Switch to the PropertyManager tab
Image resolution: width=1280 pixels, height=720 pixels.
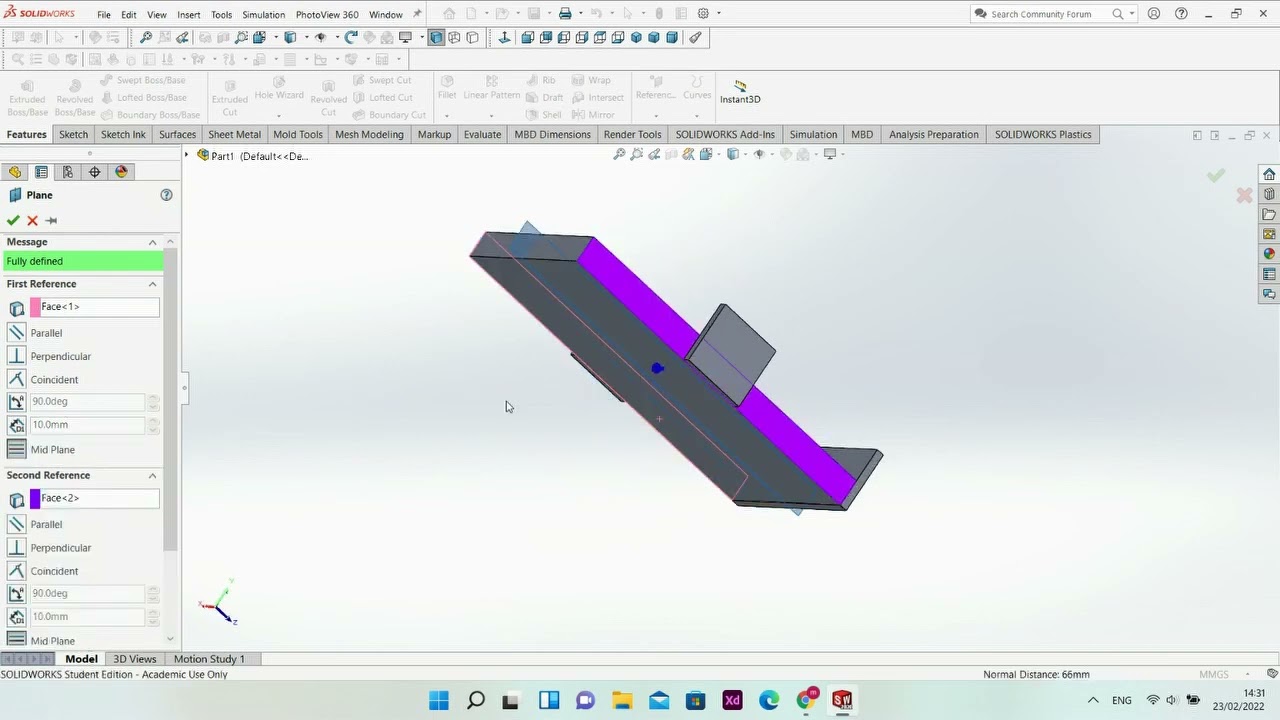[41, 172]
